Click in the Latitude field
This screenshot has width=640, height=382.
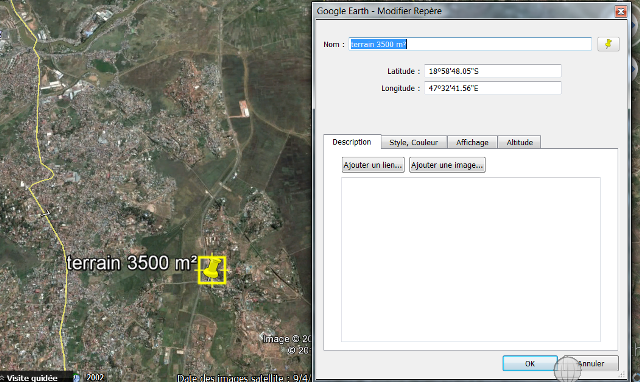[493, 71]
